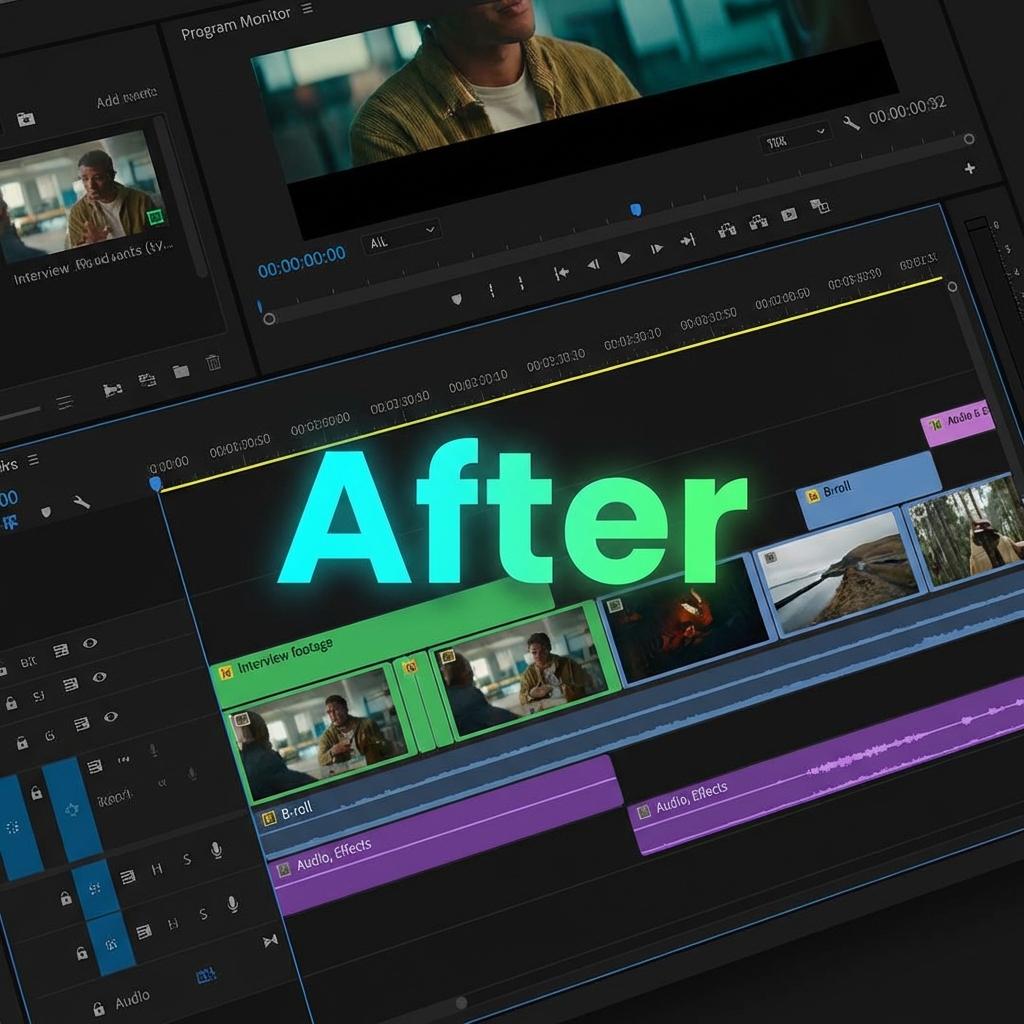Viewport: 1024px width, 1024px height.
Task: Click the Audio label at the bottom left
Action: point(132,995)
